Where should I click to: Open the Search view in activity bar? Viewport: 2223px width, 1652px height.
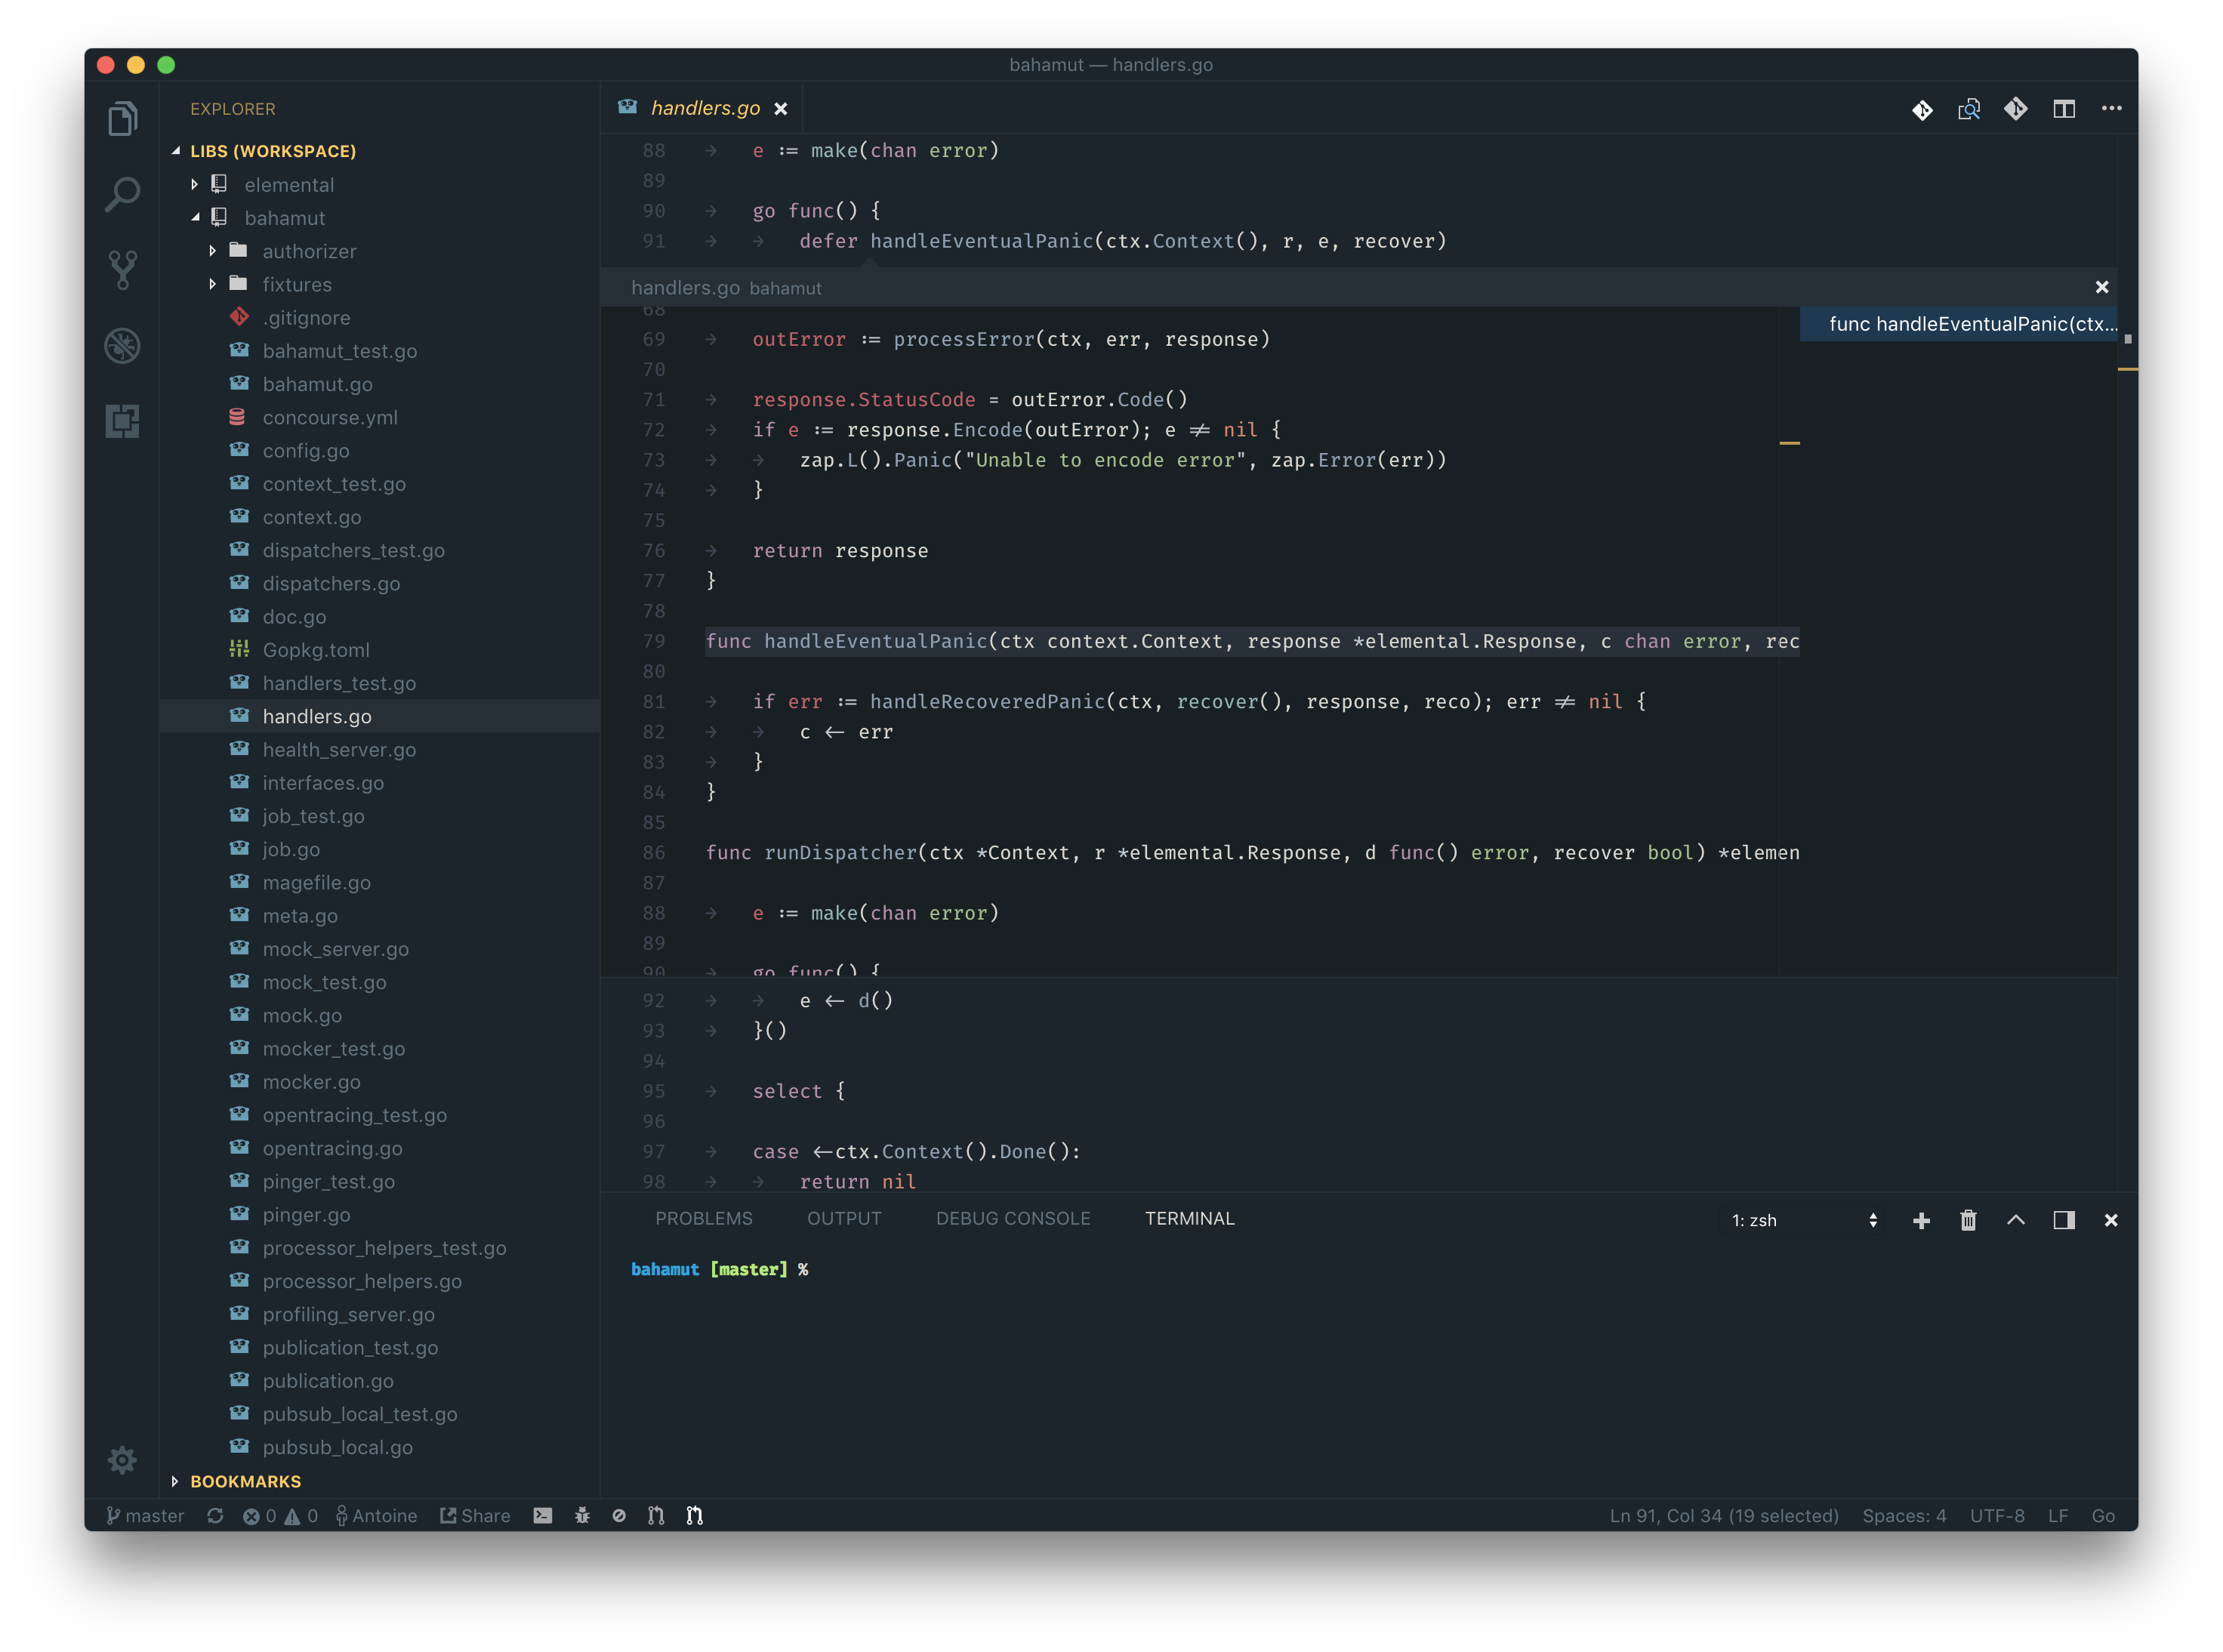click(122, 194)
